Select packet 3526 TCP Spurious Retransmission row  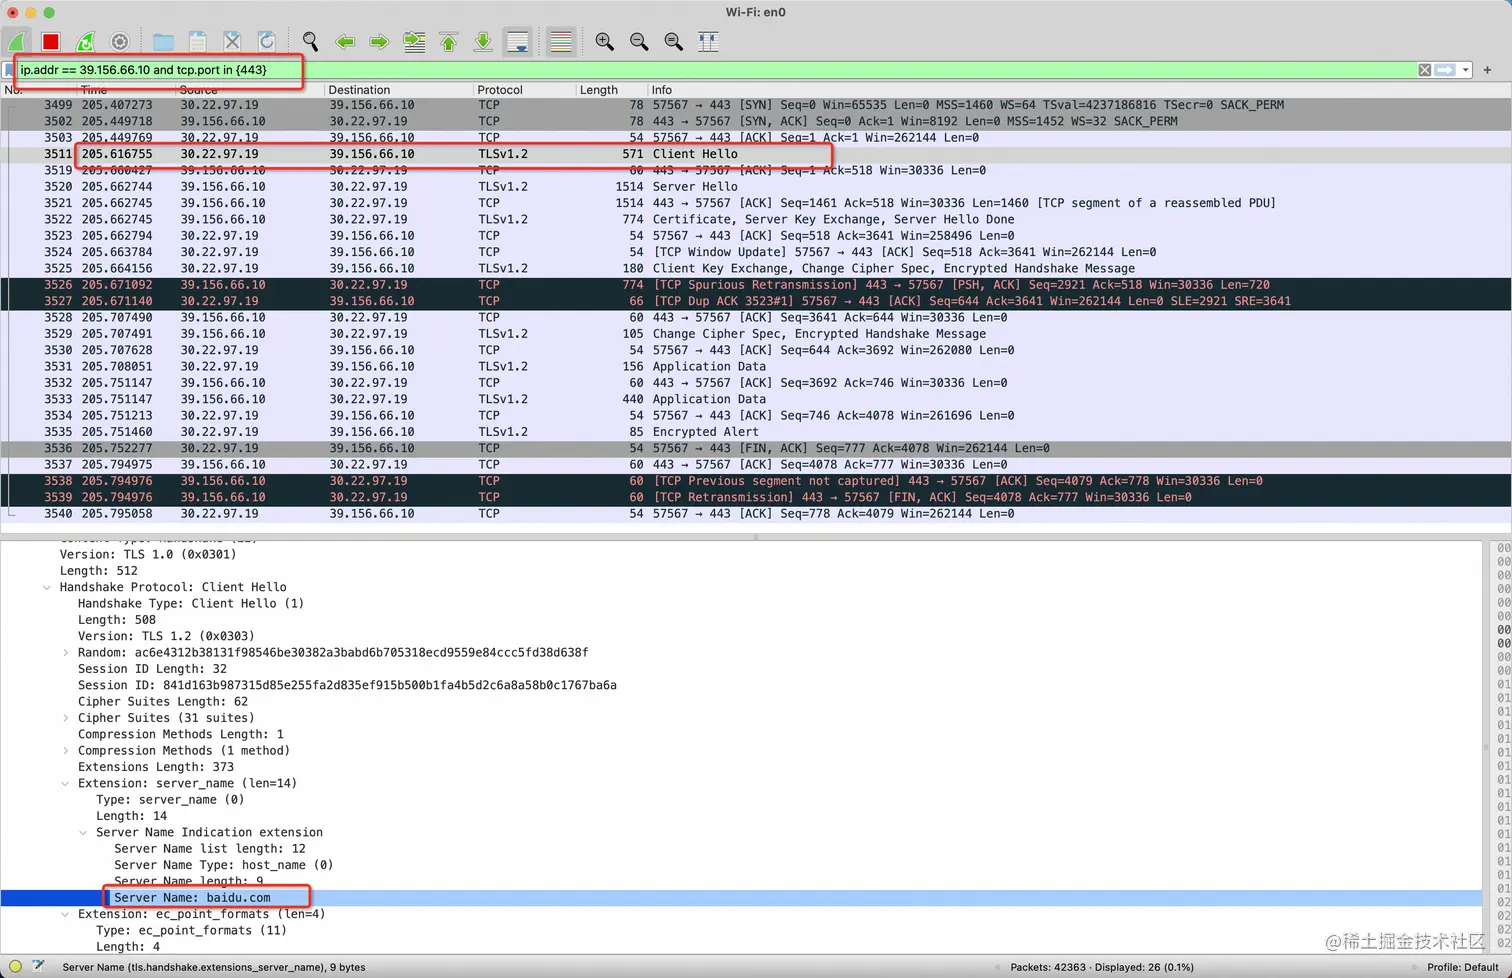click(755, 285)
